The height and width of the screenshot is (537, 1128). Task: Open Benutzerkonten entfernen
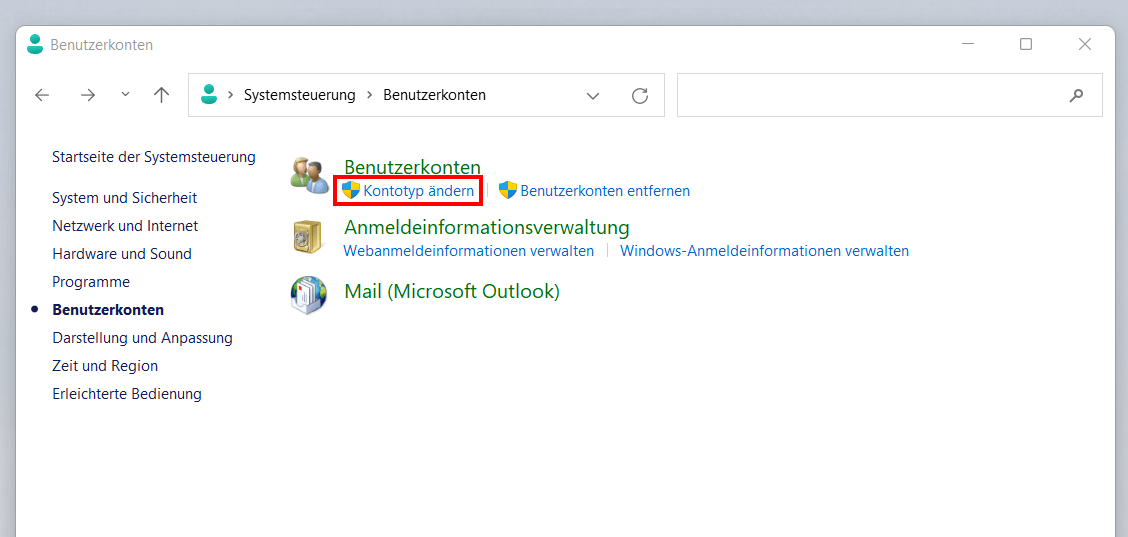click(x=605, y=191)
